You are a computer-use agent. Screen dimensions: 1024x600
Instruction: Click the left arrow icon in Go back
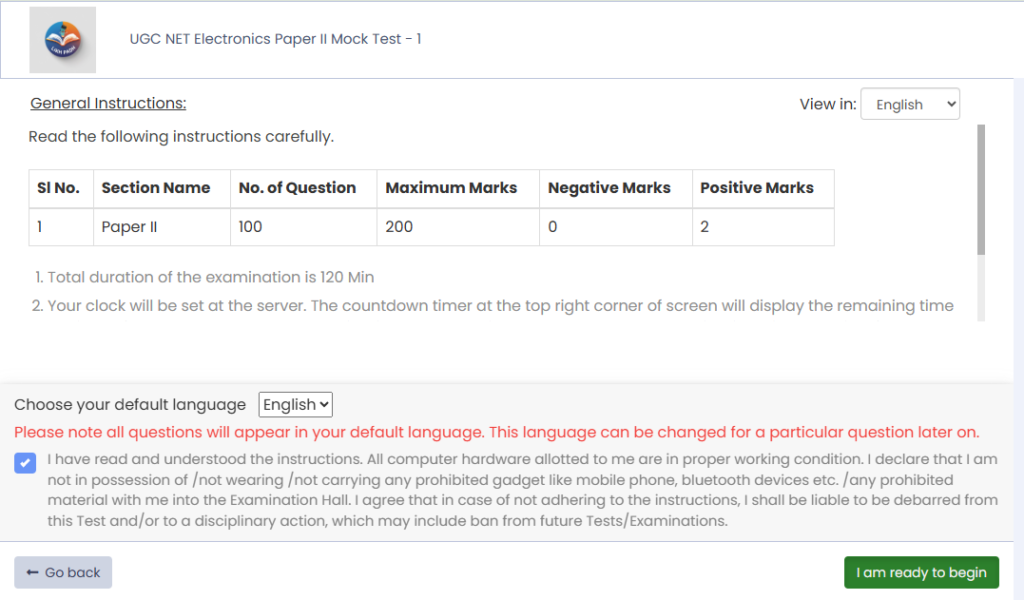pos(32,573)
